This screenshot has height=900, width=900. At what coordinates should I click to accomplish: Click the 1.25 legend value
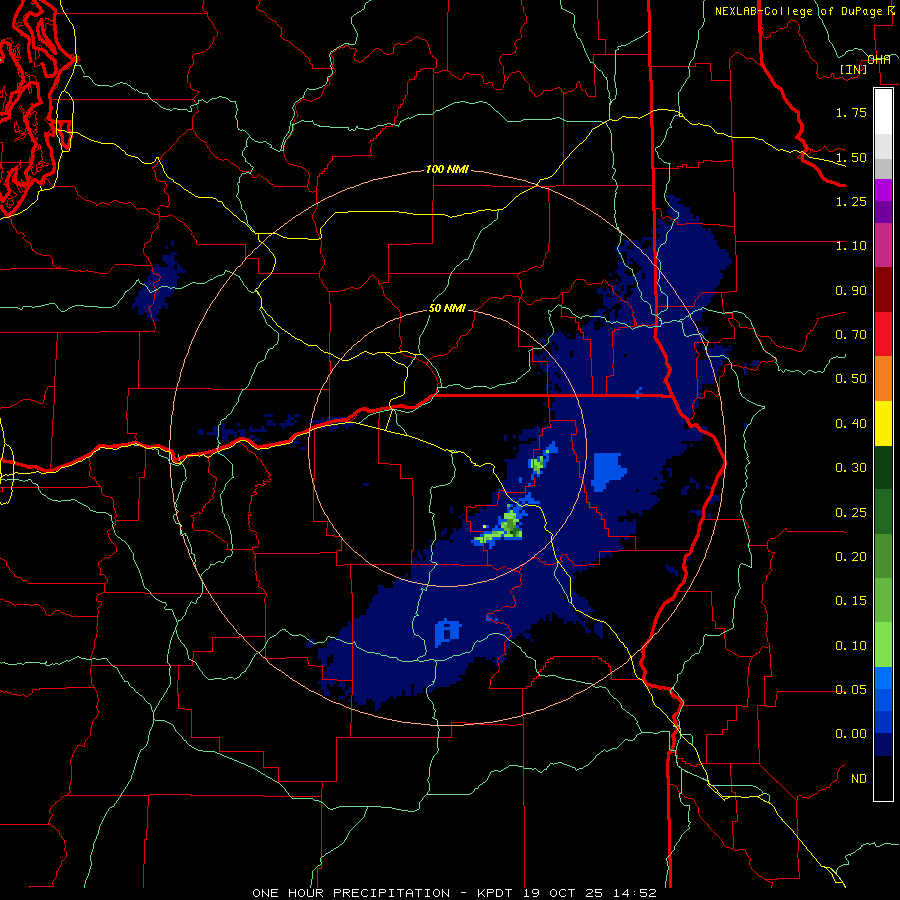coord(851,201)
